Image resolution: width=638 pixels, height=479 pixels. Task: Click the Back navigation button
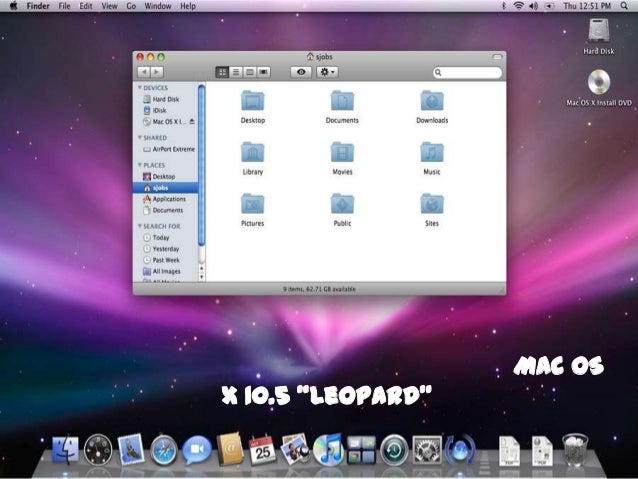coord(144,72)
